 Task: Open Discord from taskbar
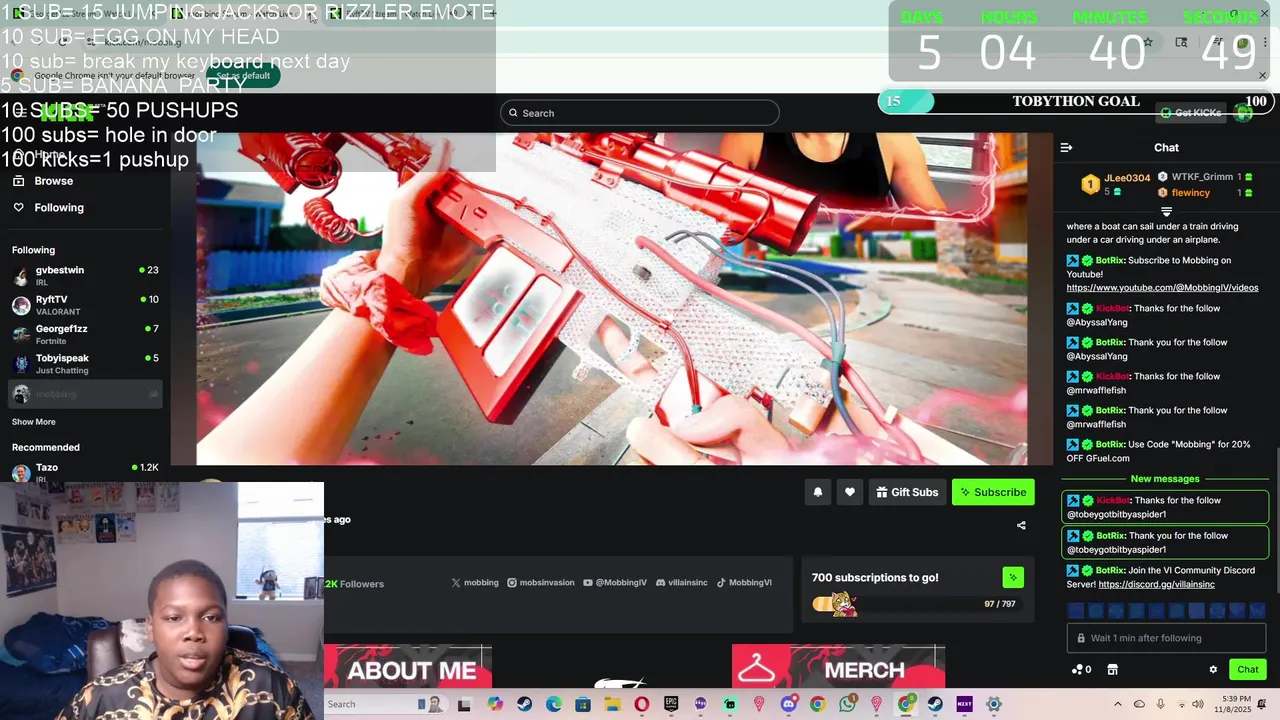click(789, 704)
